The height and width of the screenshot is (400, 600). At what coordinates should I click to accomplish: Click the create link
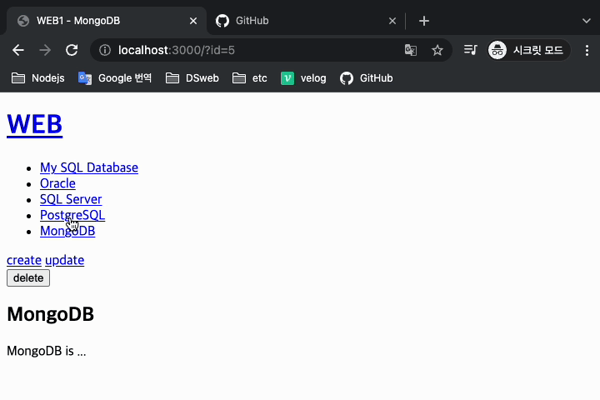click(x=24, y=260)
